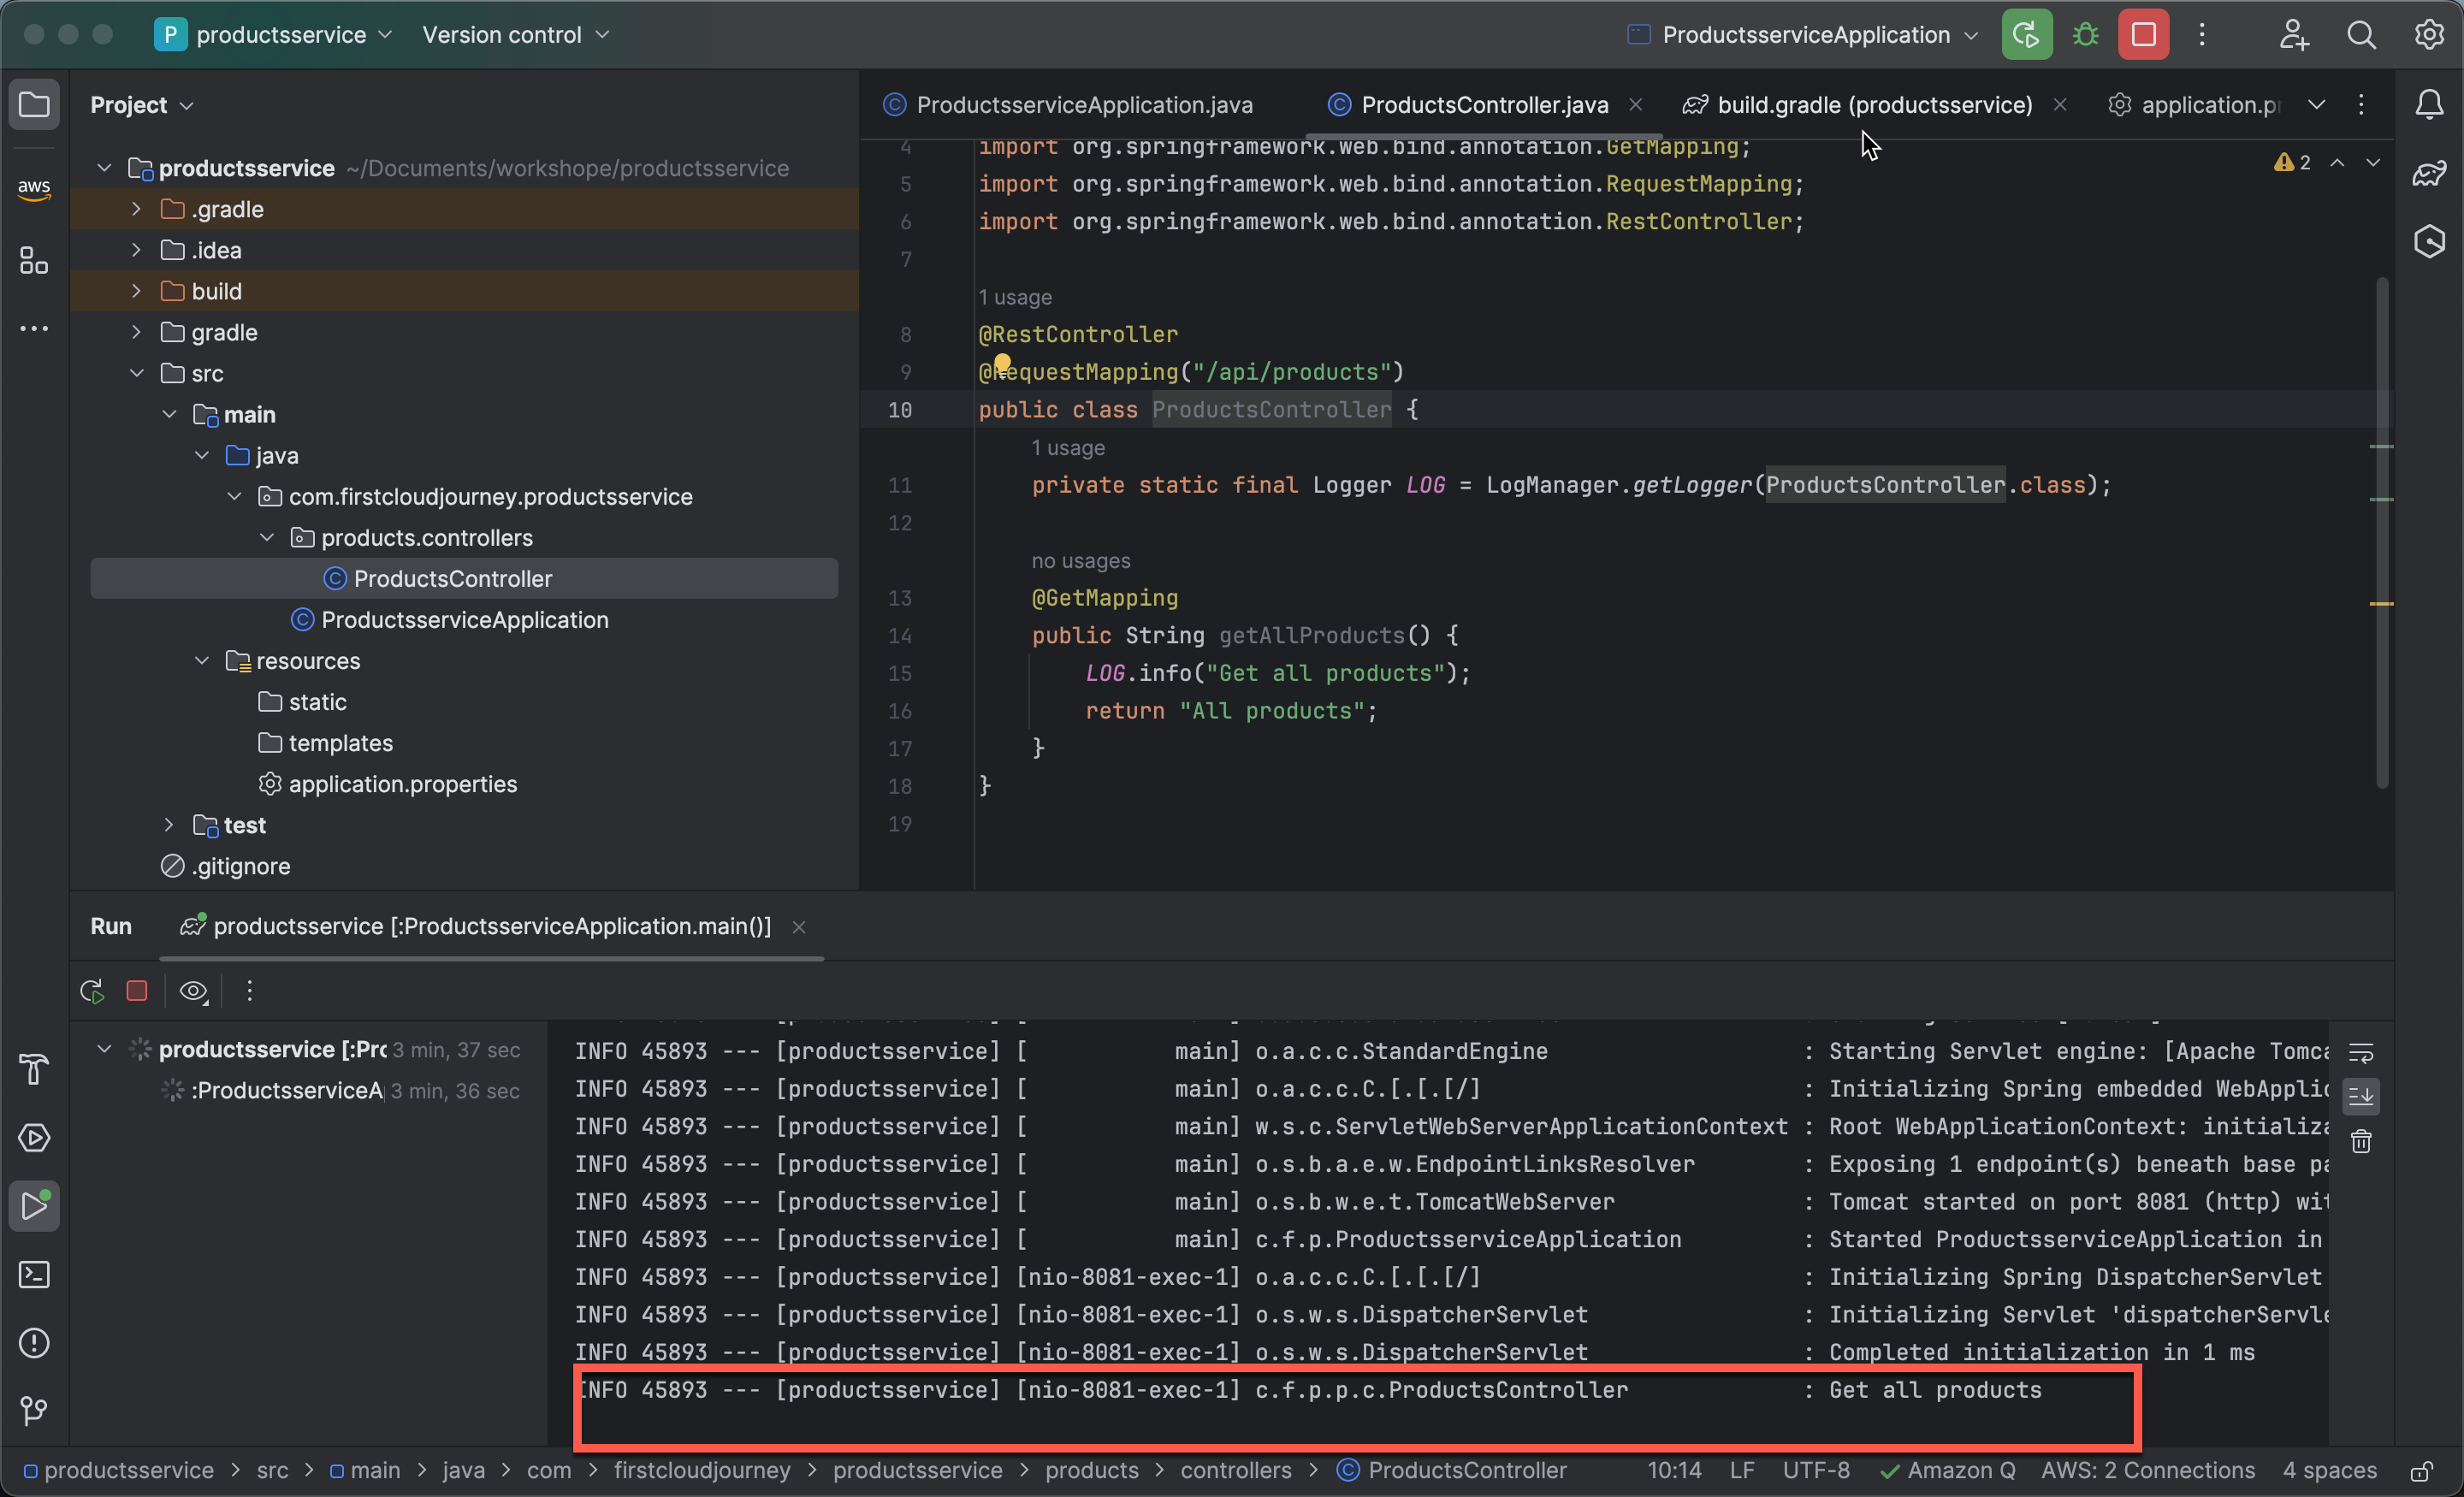Open the productsservice project dropdown
This screenshot has height=1497, width=2464.
pyautogui.click(x=274, y=35)
